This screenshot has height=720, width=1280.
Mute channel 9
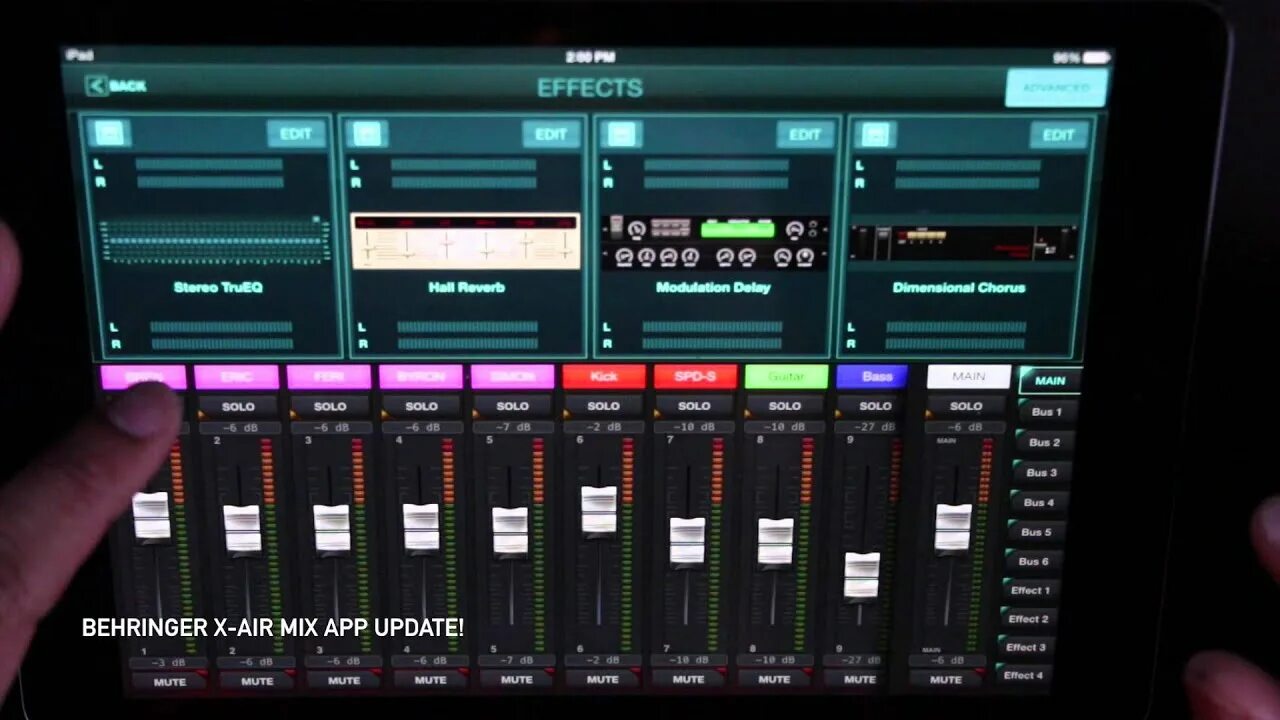(x=860, y=679)
